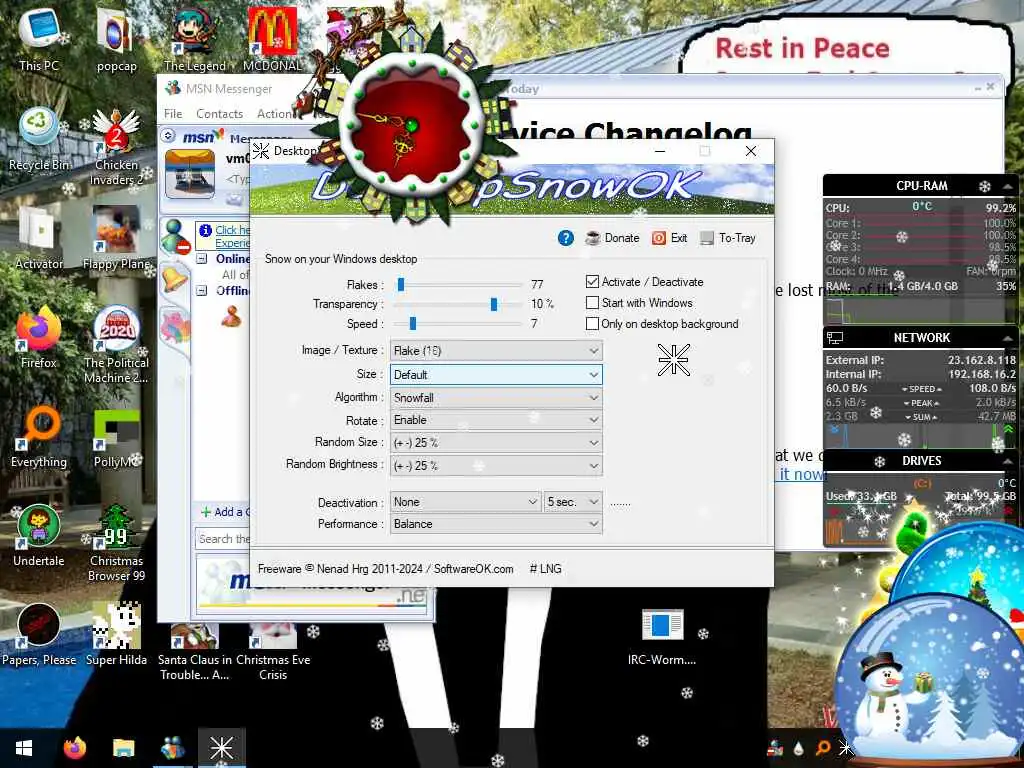Launch the Undertale shortcut
Viewport: 1024px width, 768px height.
[39, 536]
